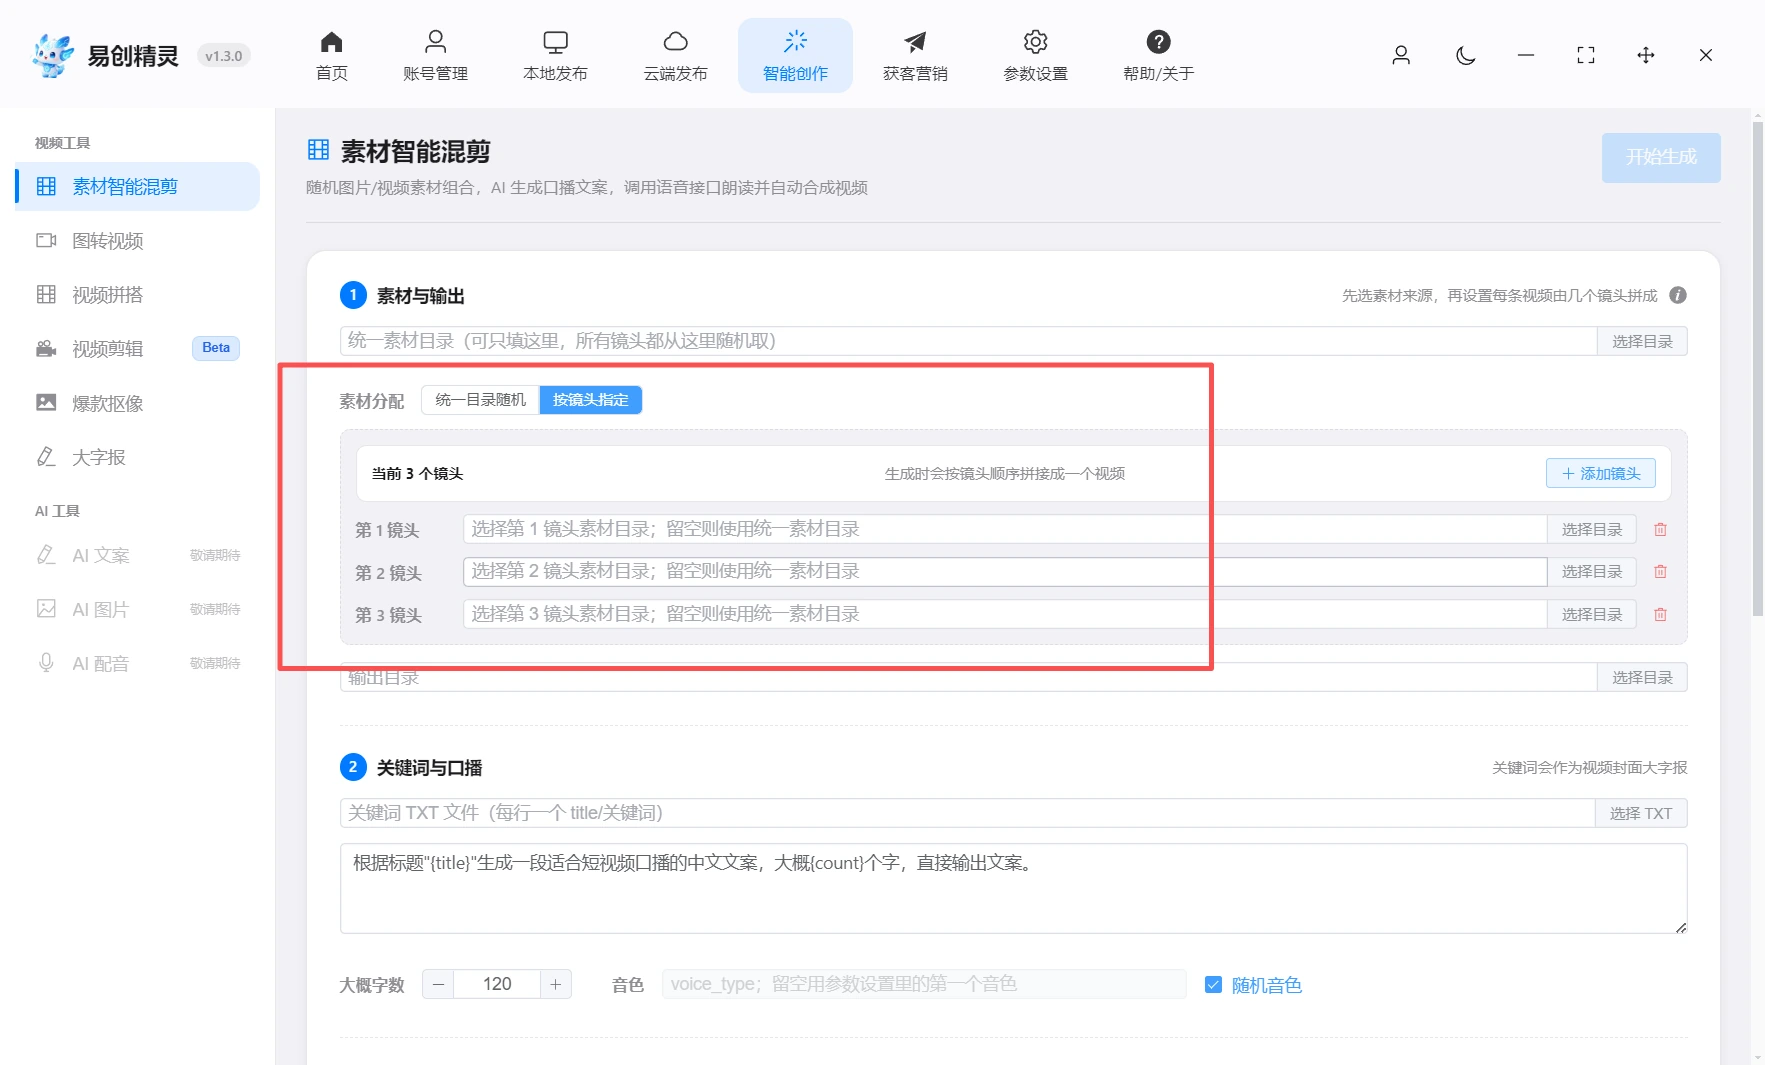
Task: Click 选择目录 for 第 2 镜头
Action: [1592, 571]
